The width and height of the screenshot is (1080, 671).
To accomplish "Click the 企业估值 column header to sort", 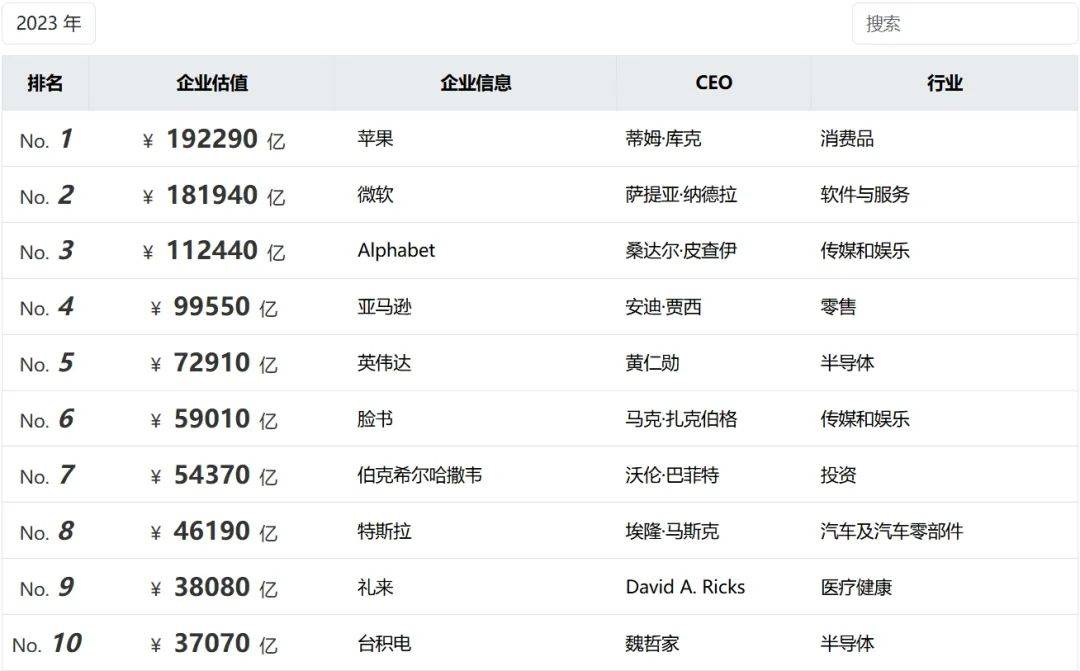I will [213, 83].
